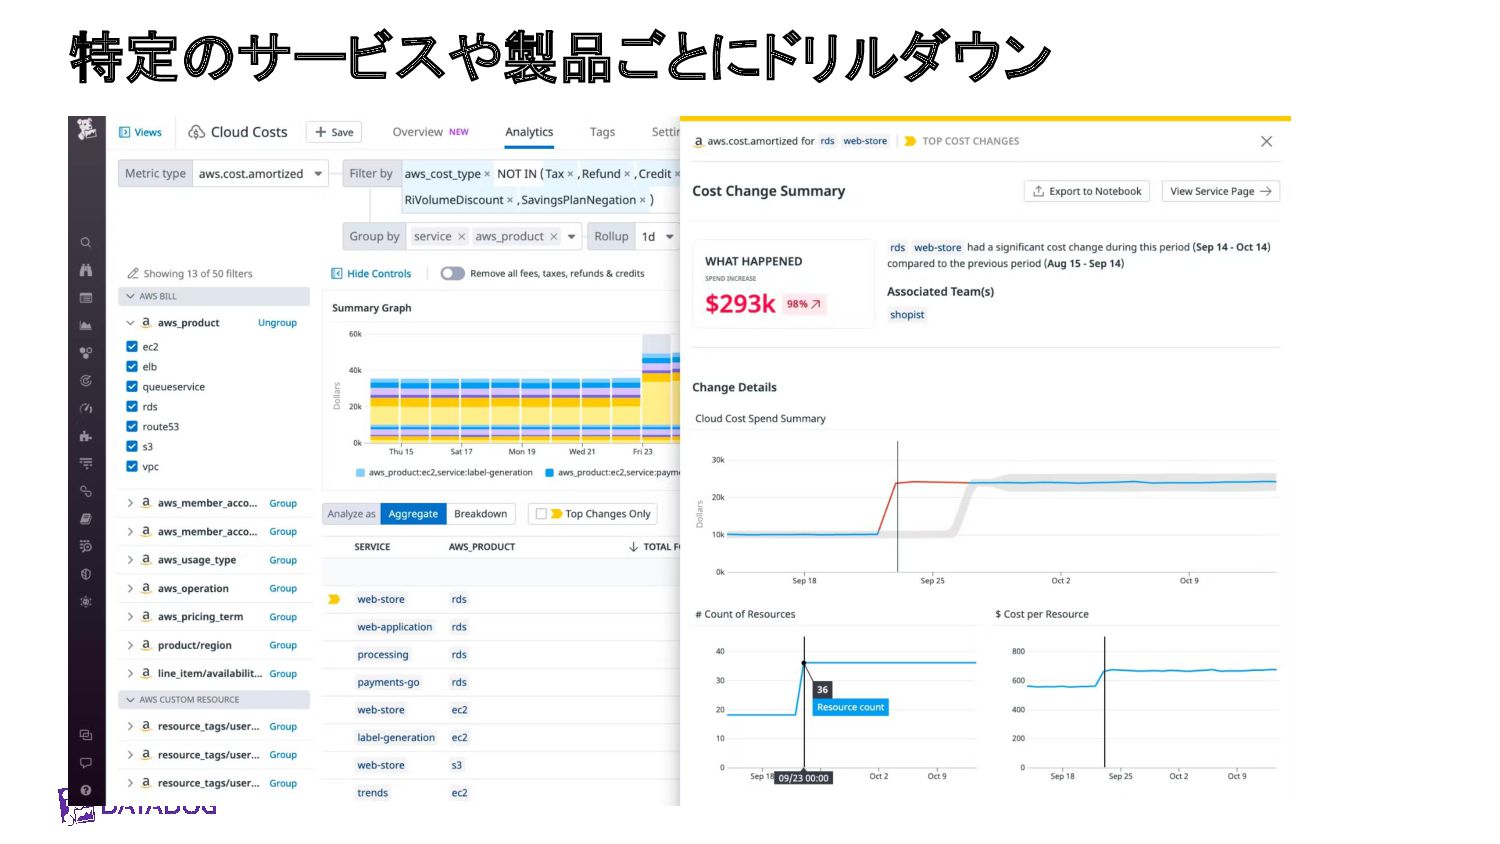Click the yellow flag beside web-store row

tap(334, 600)
